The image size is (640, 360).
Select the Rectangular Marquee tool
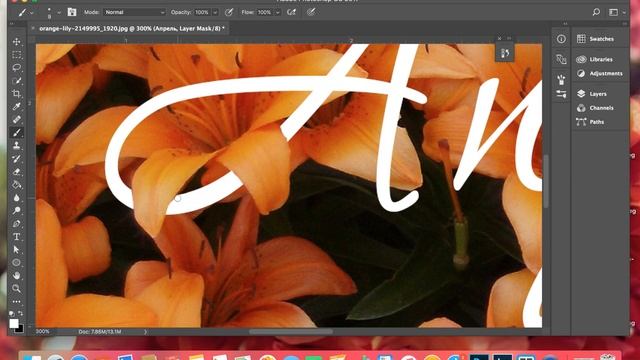click(16, 55)
